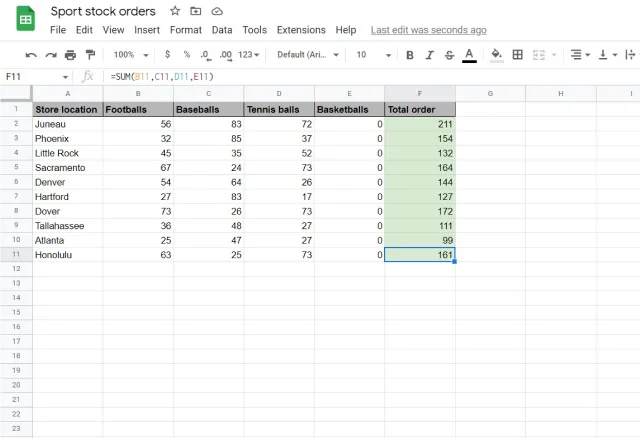Click the Total order header cell
This screenshot has width=640, height=440.
point(419,109)
